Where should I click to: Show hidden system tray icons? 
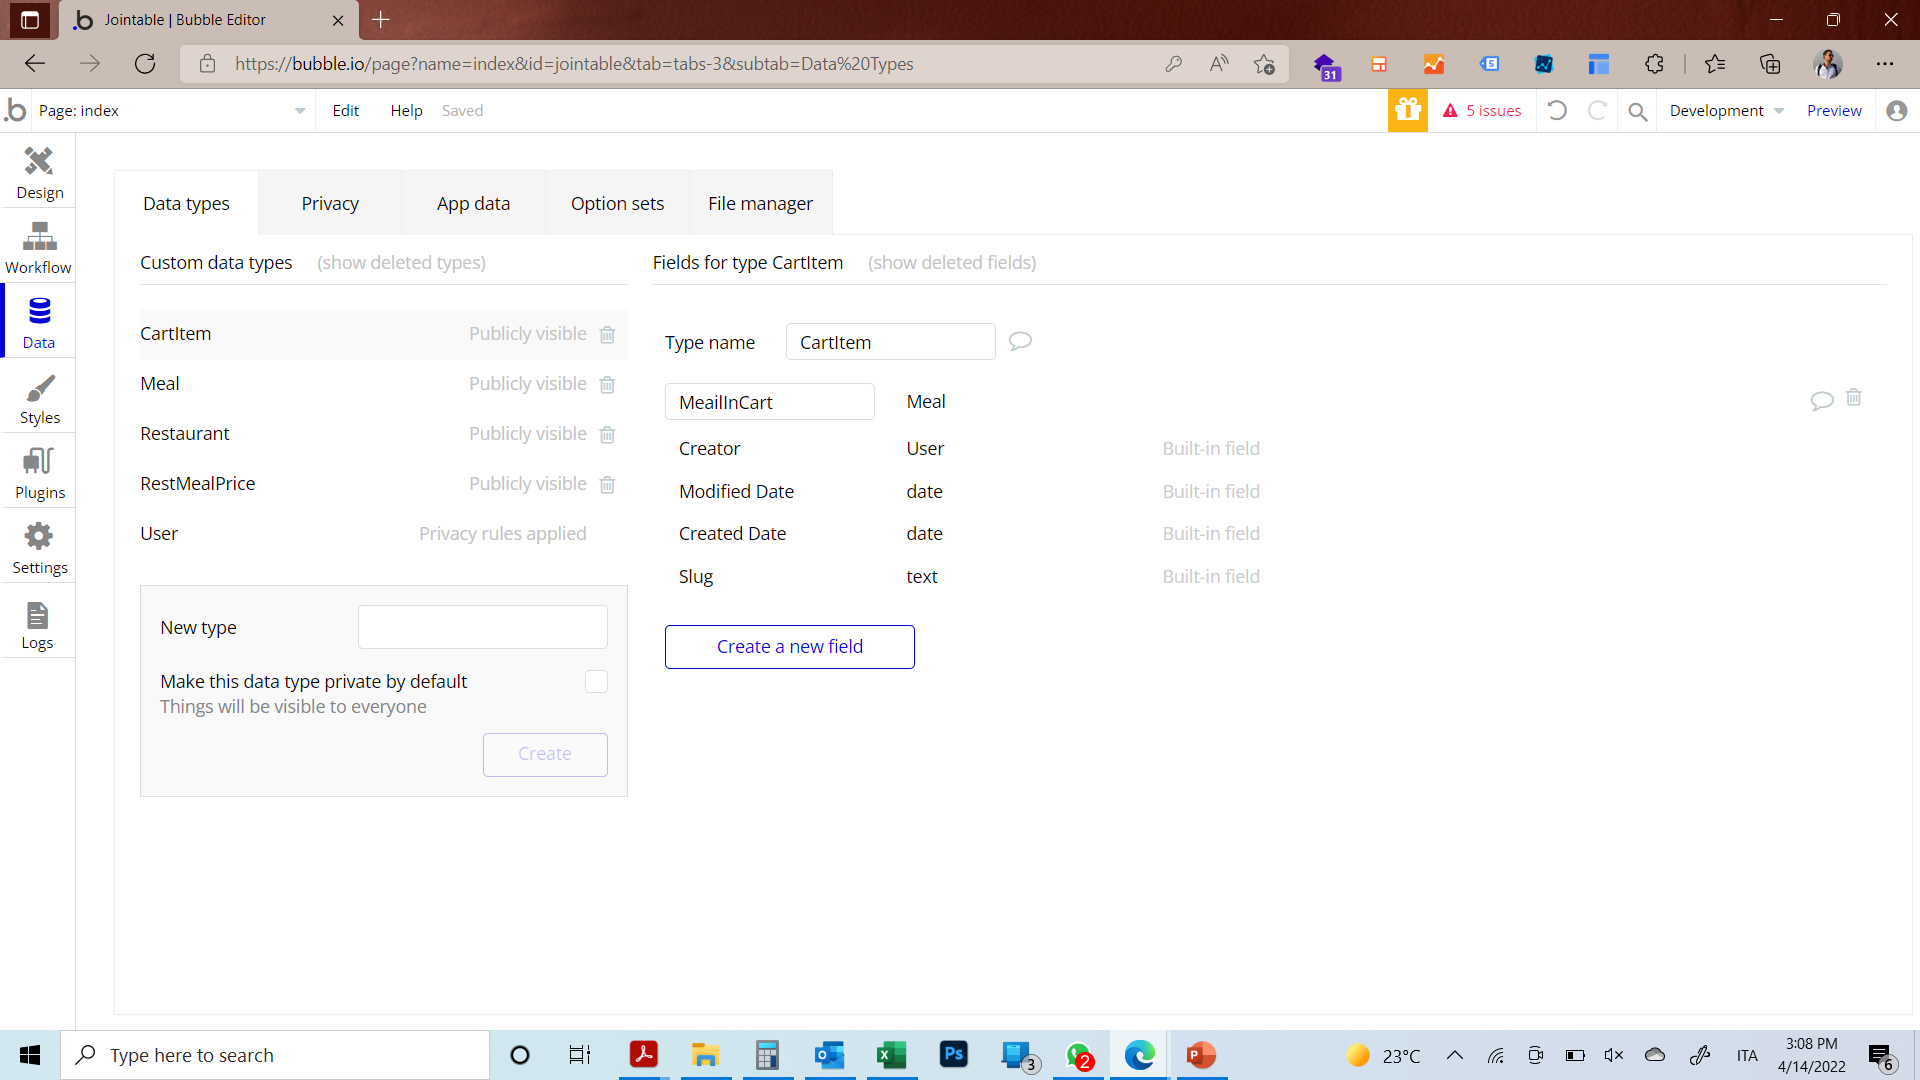pyautogui.click(x=1455, y=1055)
